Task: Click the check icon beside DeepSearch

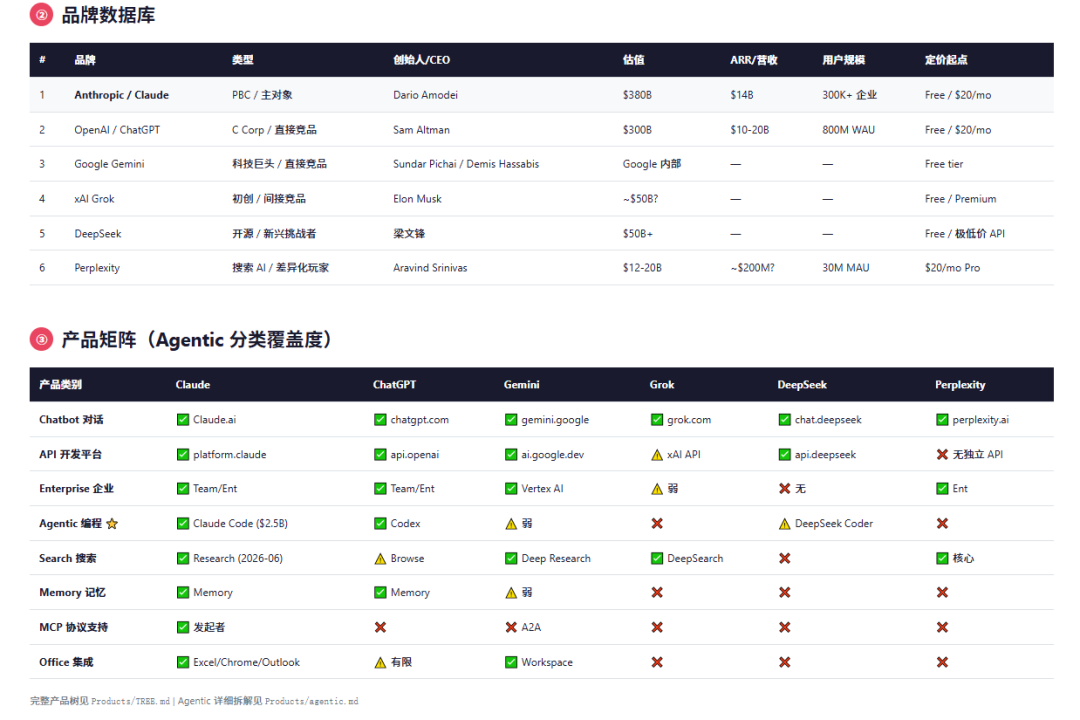Action: tap(657, 558)
